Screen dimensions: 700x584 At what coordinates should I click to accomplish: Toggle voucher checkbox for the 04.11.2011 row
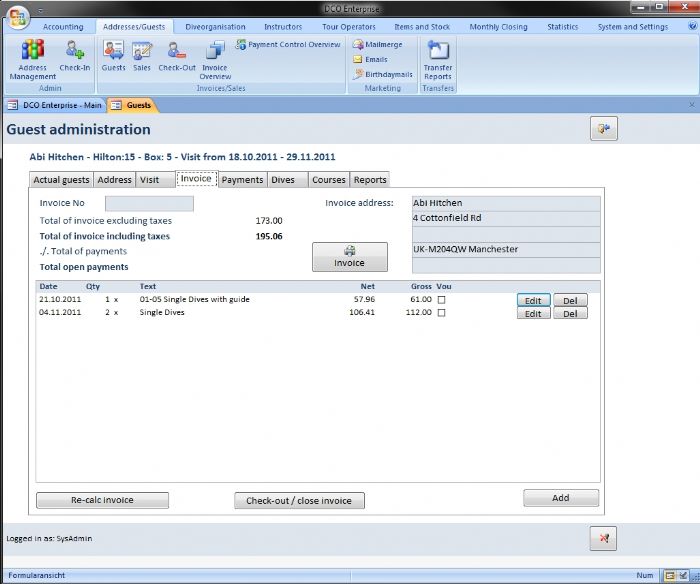coord(441,313)
